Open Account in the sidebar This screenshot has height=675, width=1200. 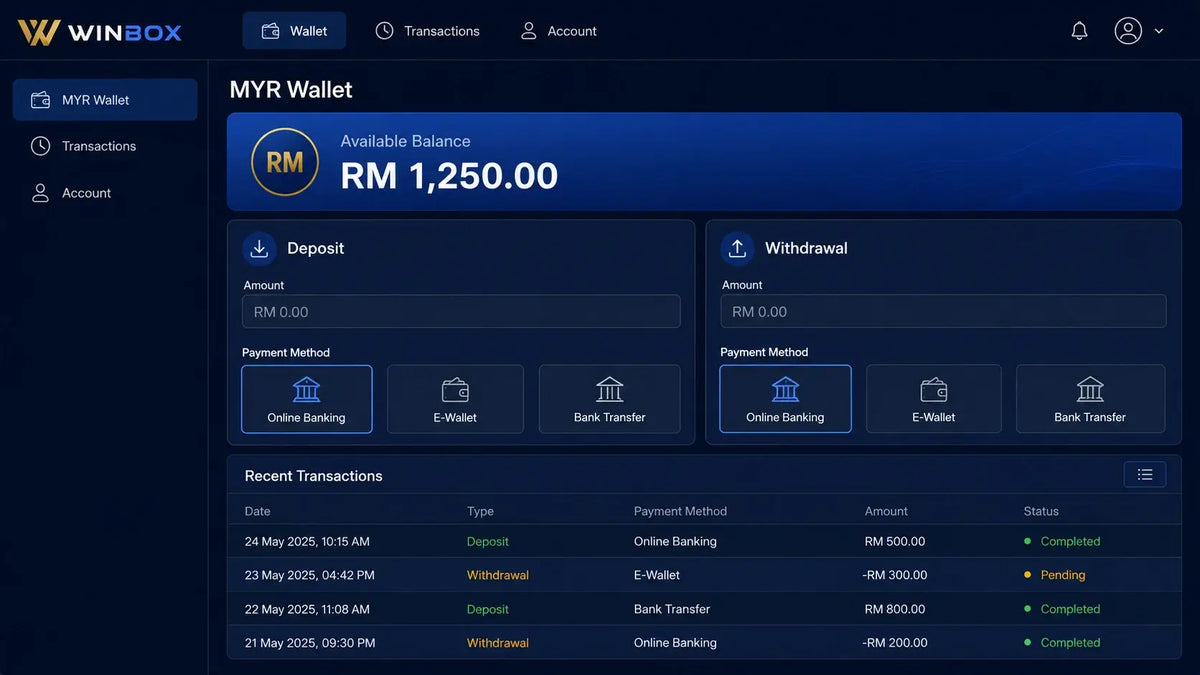[x=71, y=193]
